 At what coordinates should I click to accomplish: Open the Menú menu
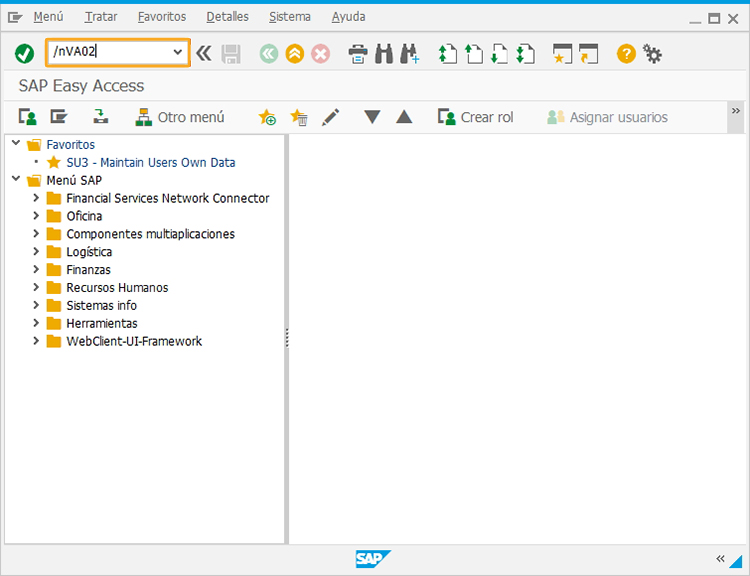pos(48,17)
